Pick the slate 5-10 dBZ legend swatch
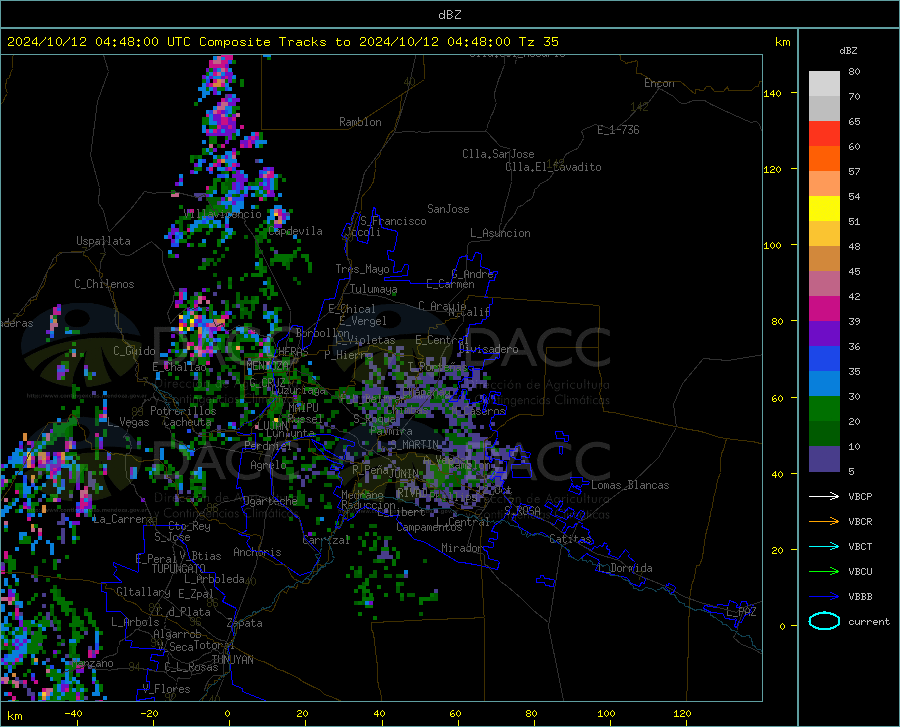 pos(824,459)
